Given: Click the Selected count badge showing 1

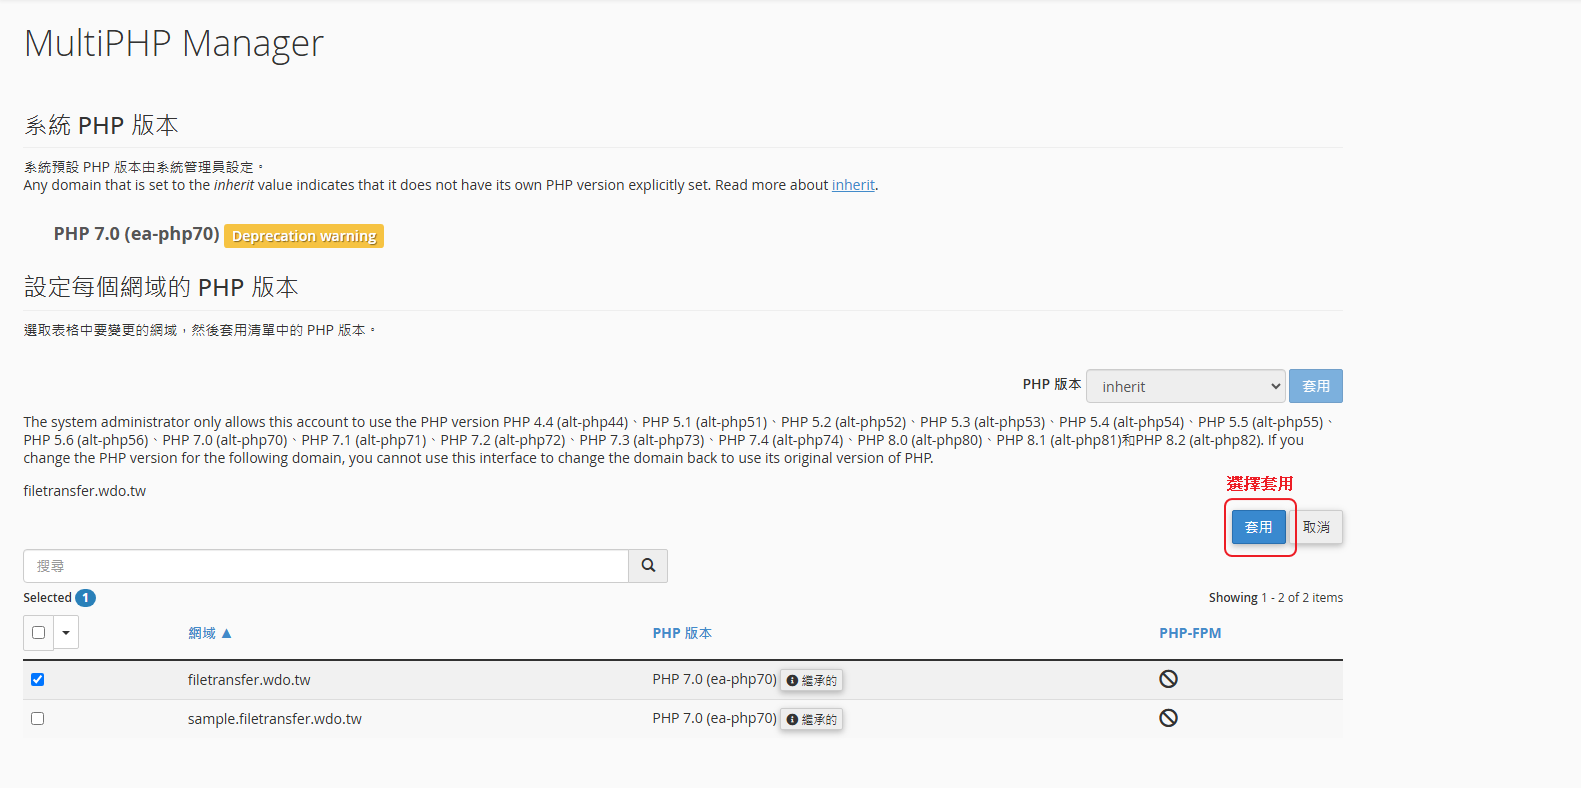Looking at the screenshot, I should 86,598.
